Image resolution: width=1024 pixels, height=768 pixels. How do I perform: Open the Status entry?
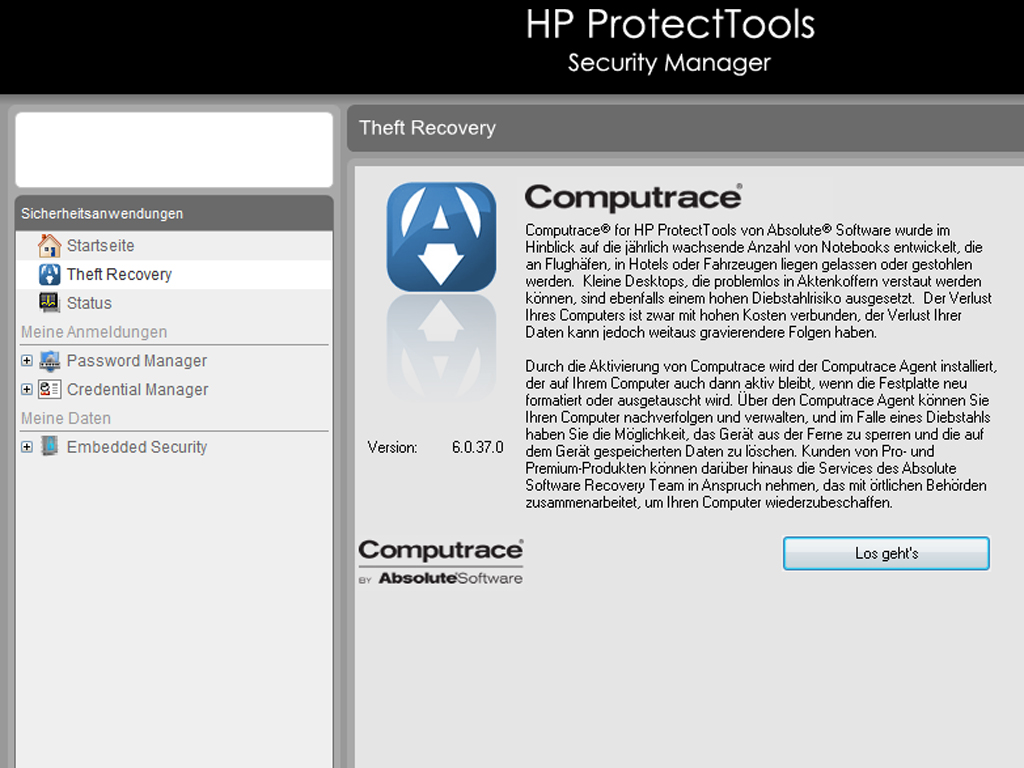pos(89,303)
